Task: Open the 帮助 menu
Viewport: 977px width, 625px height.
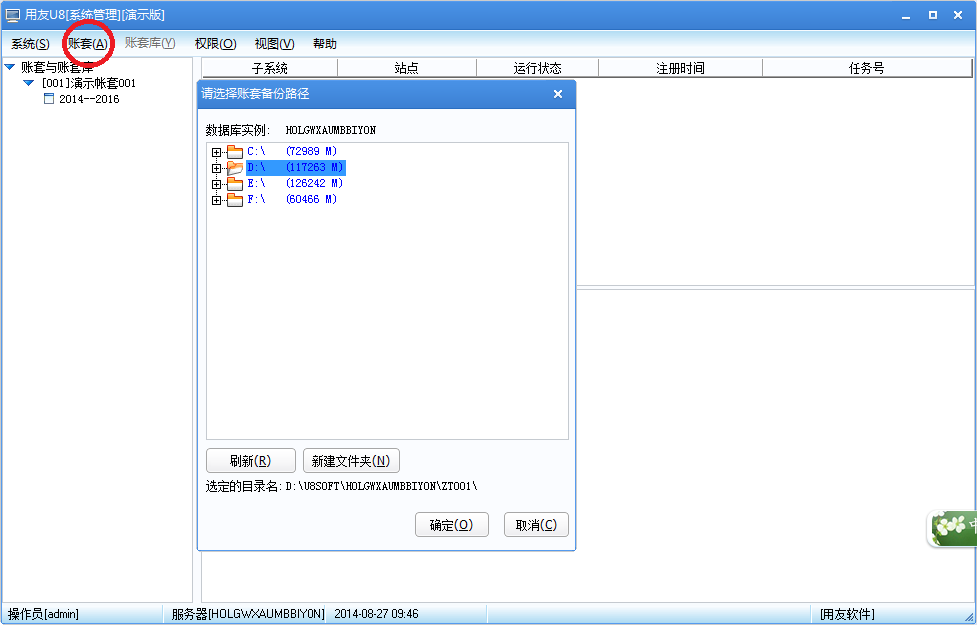Action: click(x=325, y=44)
